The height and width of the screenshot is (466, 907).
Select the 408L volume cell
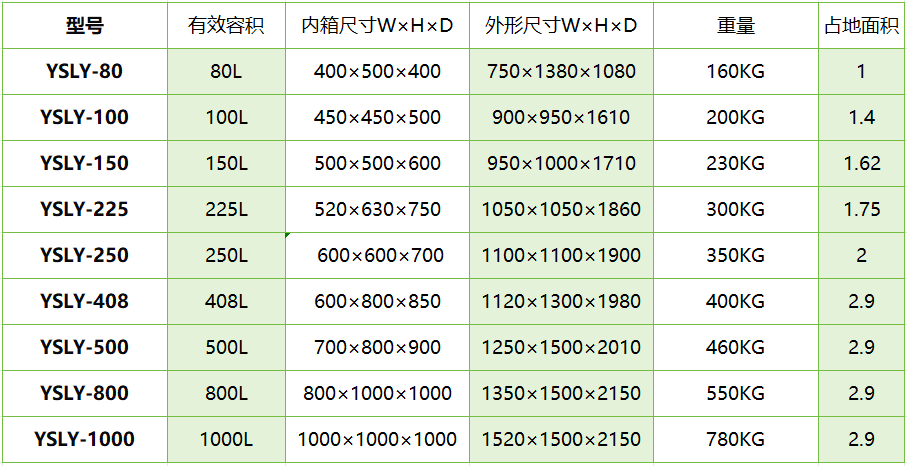226,302
